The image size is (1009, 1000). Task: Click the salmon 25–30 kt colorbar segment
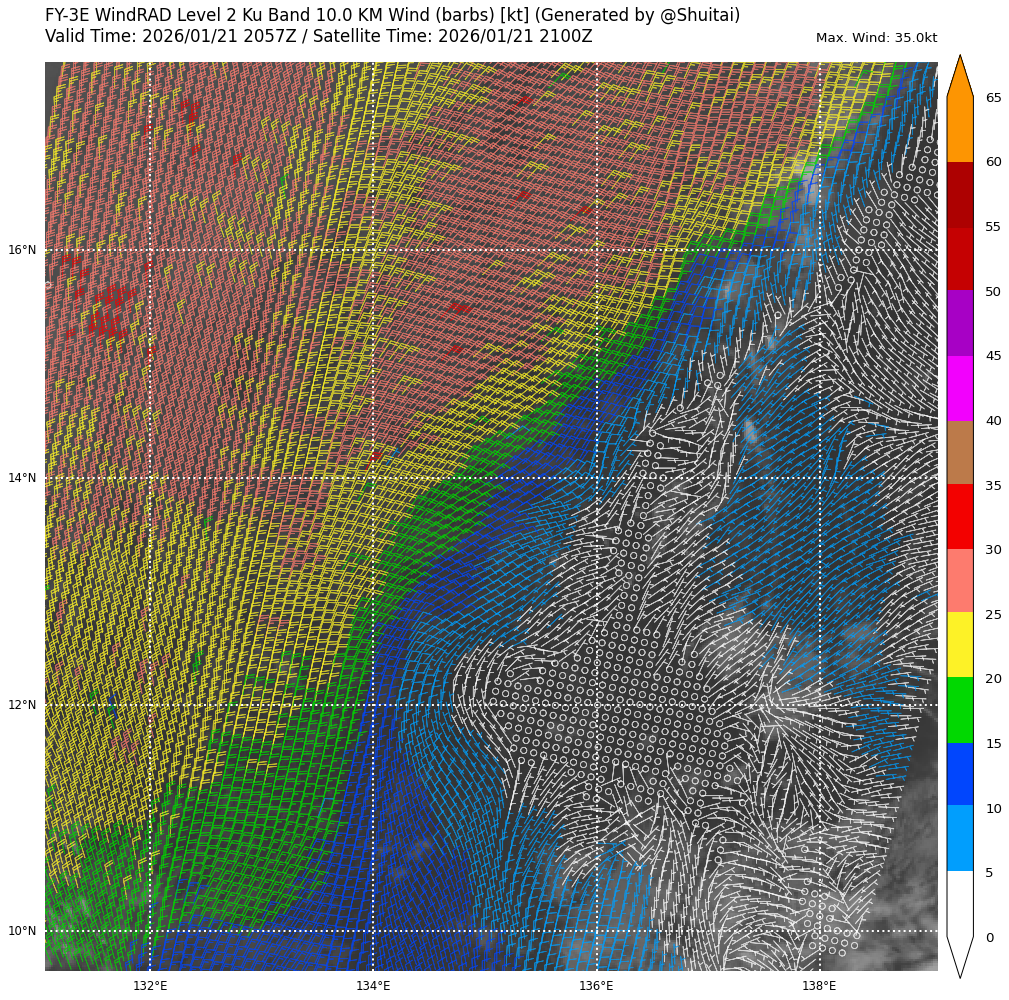(959, 581)
